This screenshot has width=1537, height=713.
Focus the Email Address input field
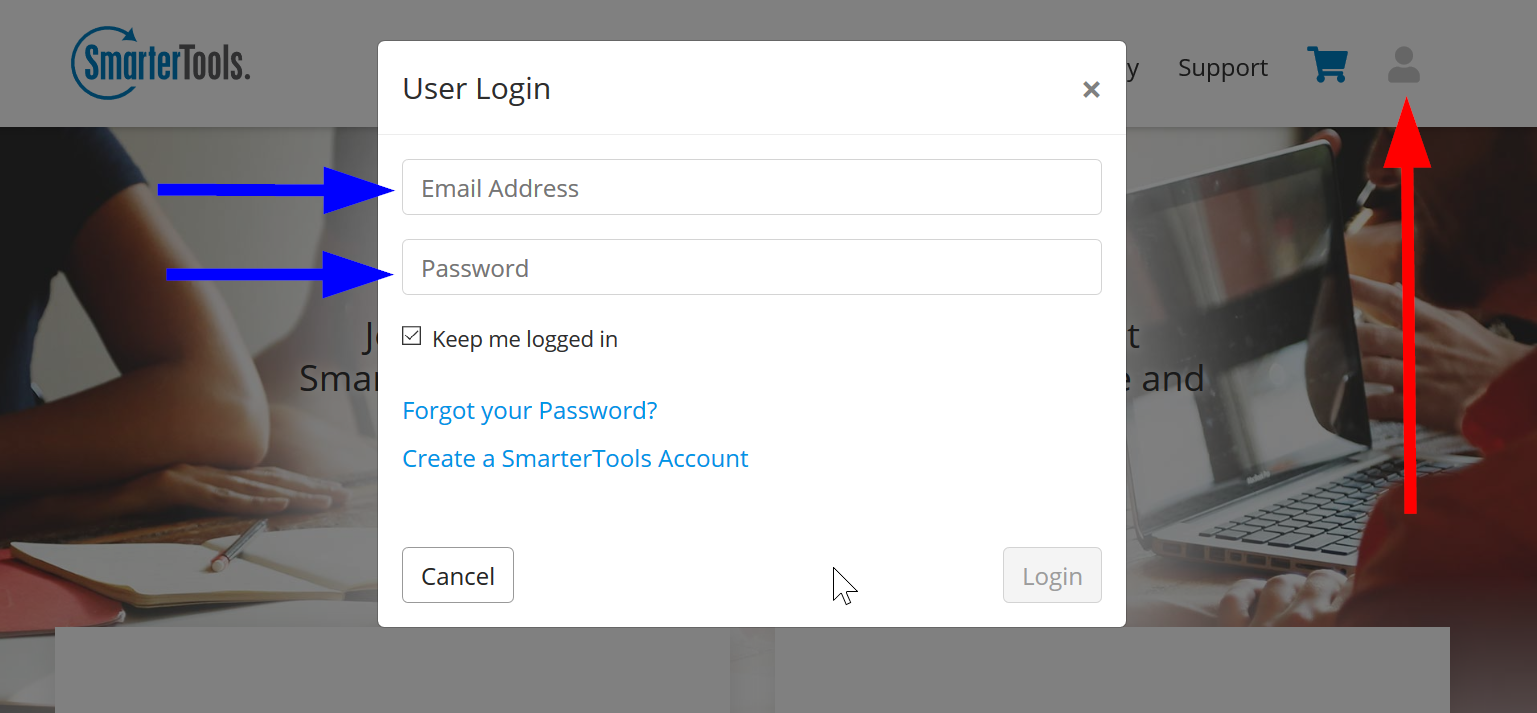click(752, 187)
